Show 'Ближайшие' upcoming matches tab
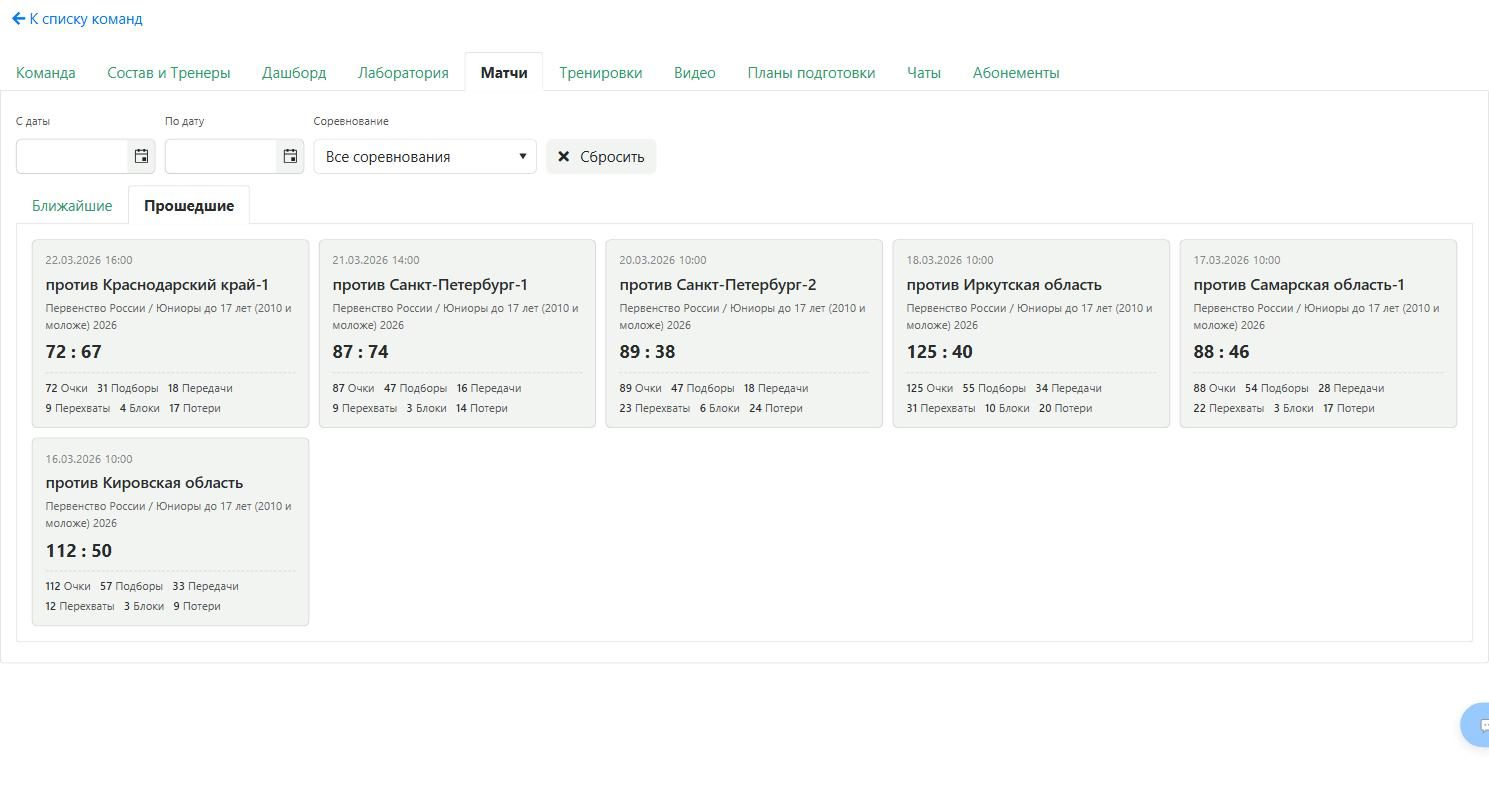The image size is (1489, 812). (72, 205)
